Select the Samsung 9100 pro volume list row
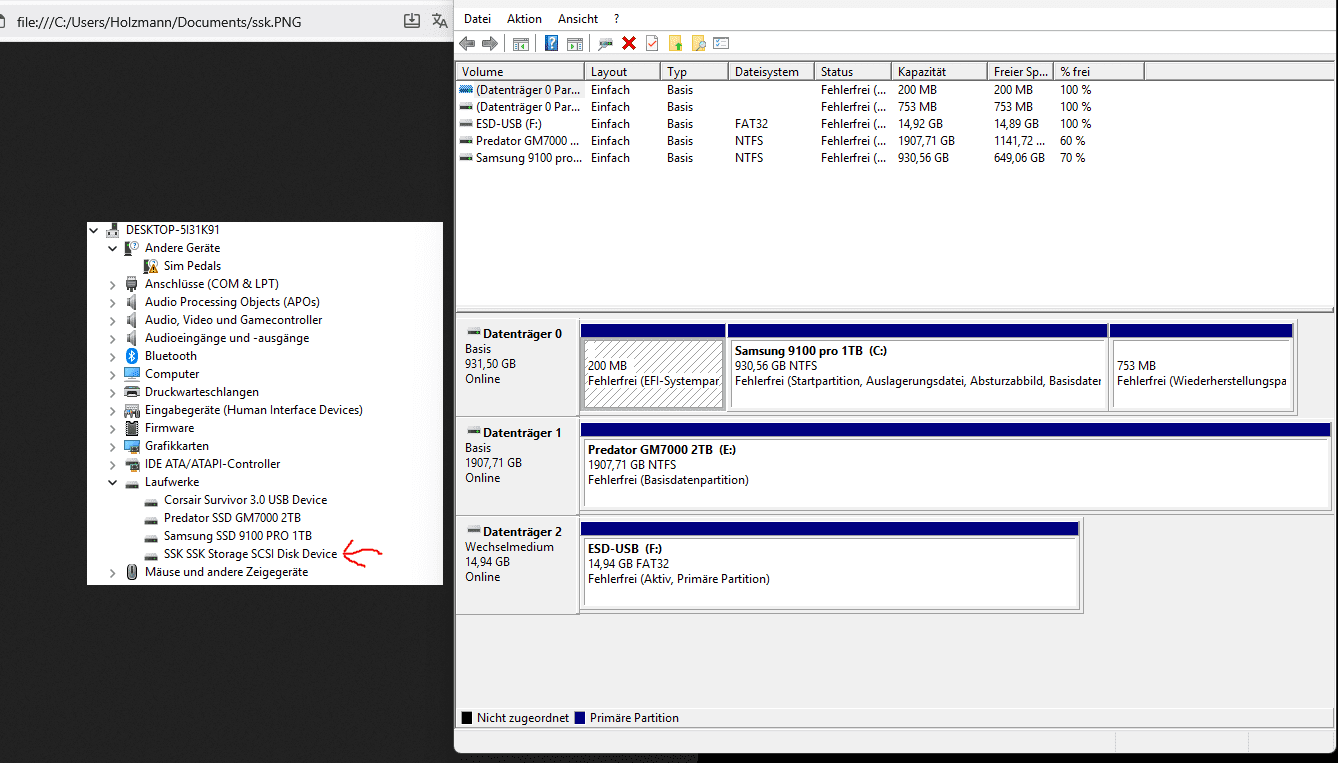 tap(800, 158)
